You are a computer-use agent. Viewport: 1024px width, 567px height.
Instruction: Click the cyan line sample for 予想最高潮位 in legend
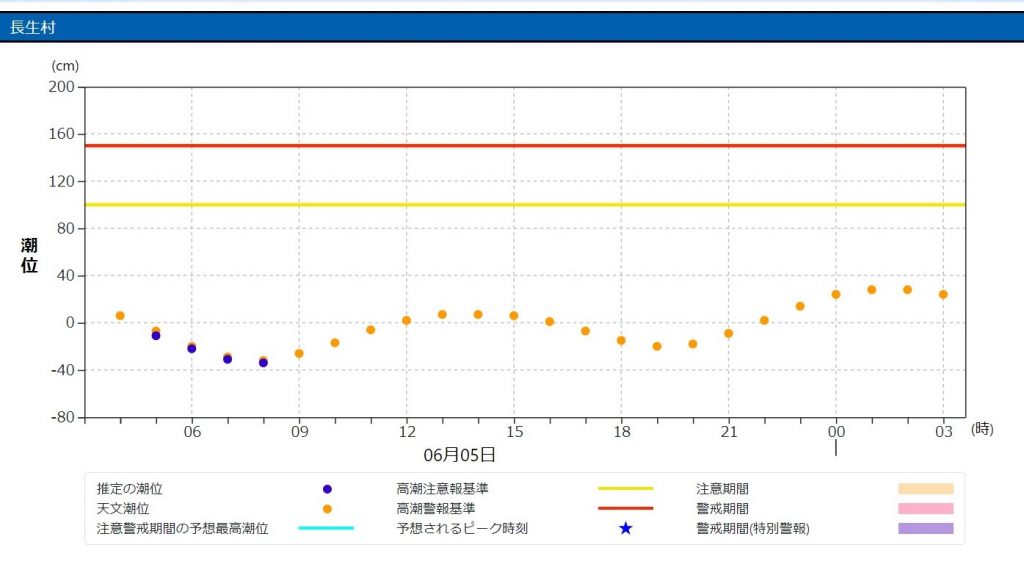(x=327, y=528)
